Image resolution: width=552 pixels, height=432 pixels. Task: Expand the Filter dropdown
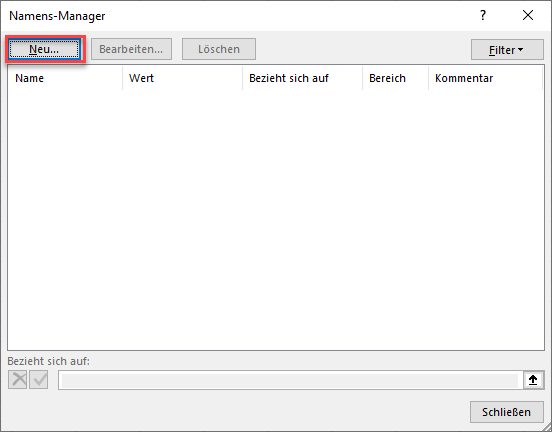click(507, 50)
